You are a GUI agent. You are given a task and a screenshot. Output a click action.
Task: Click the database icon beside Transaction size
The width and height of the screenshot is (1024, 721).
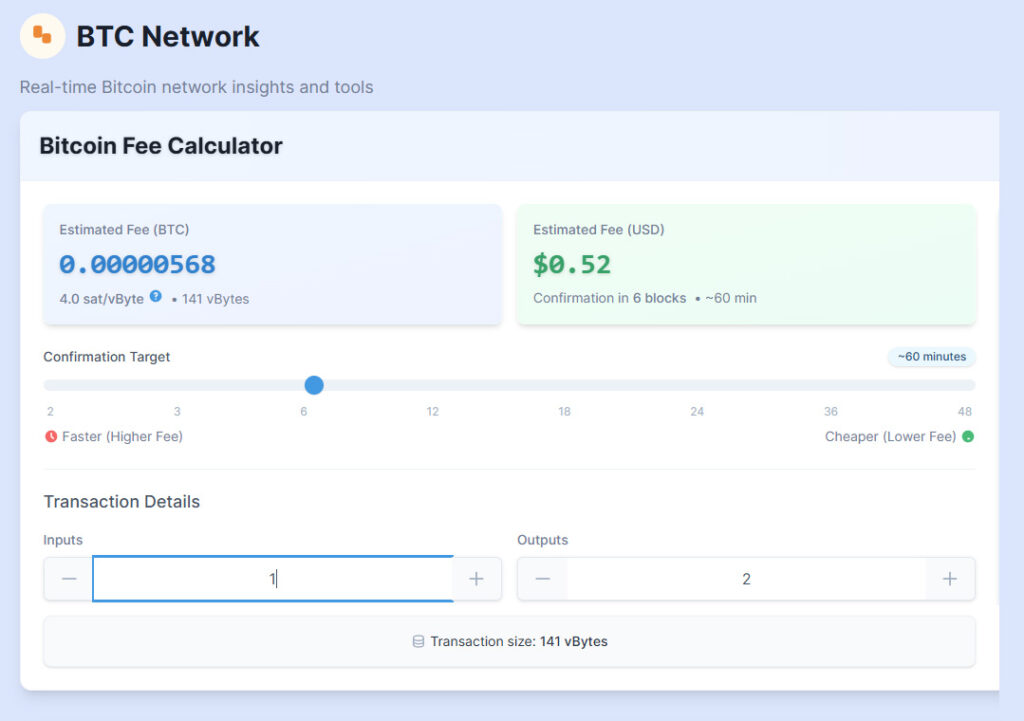coord(418,641)
